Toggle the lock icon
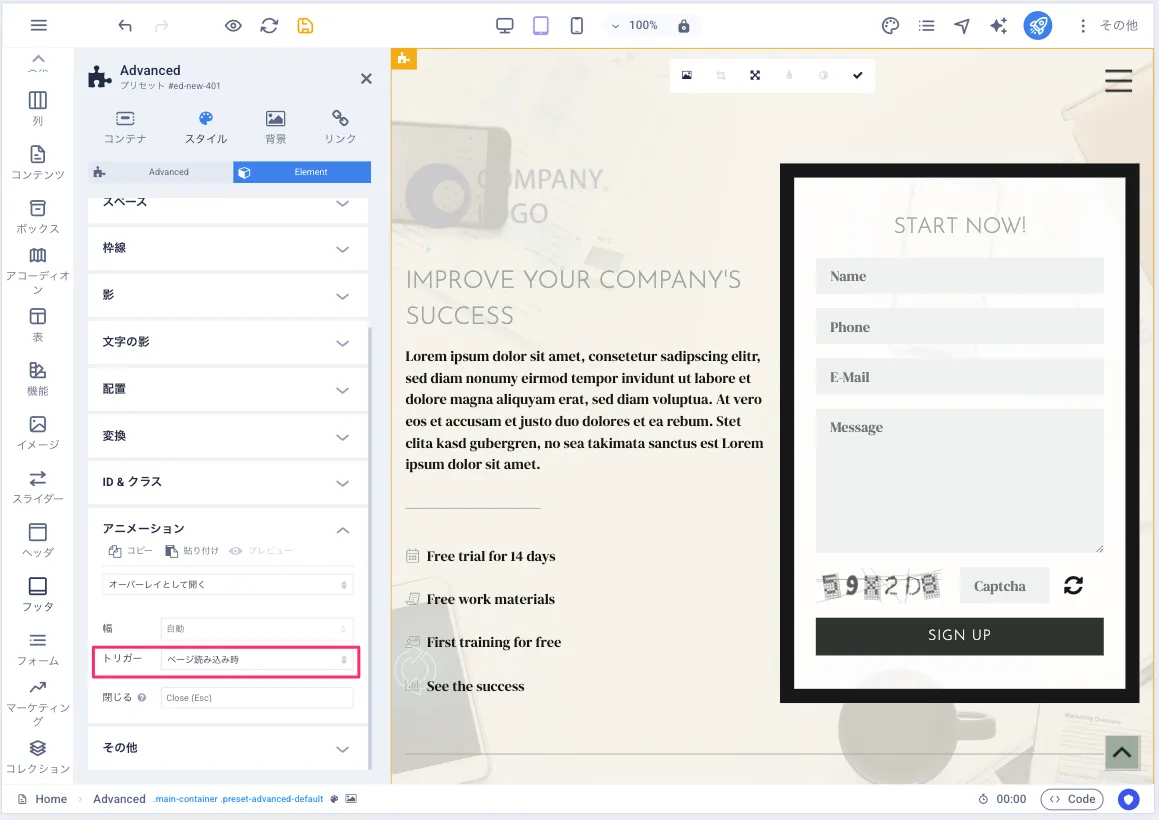The width and height of the screenshot is (1159, 820). [x=684, y=26]
